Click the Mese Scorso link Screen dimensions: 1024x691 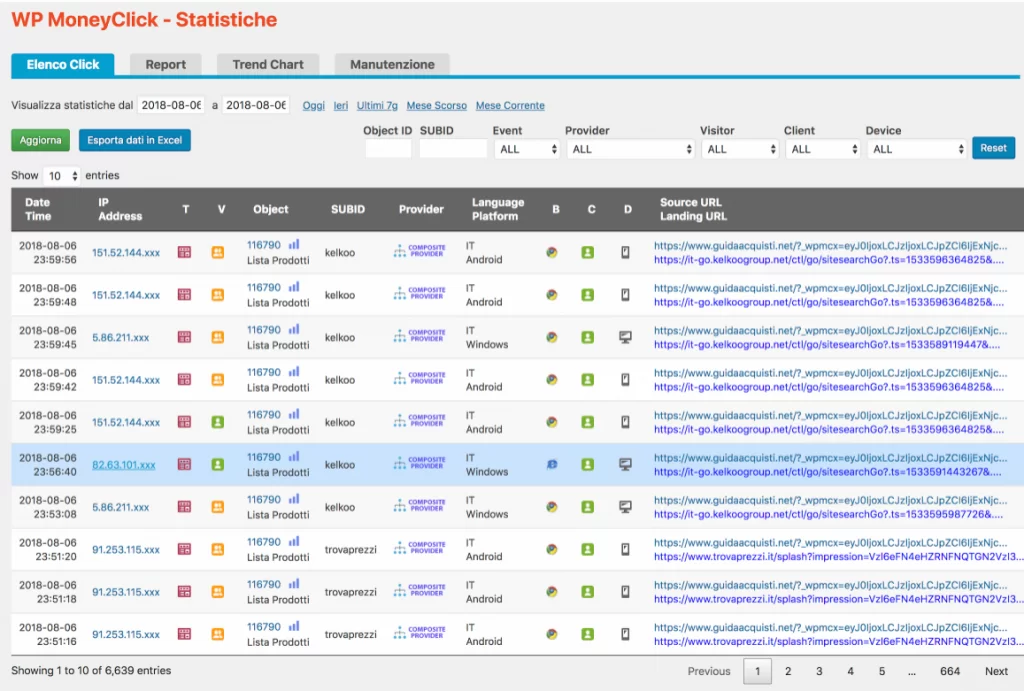[x=436, y=105]
